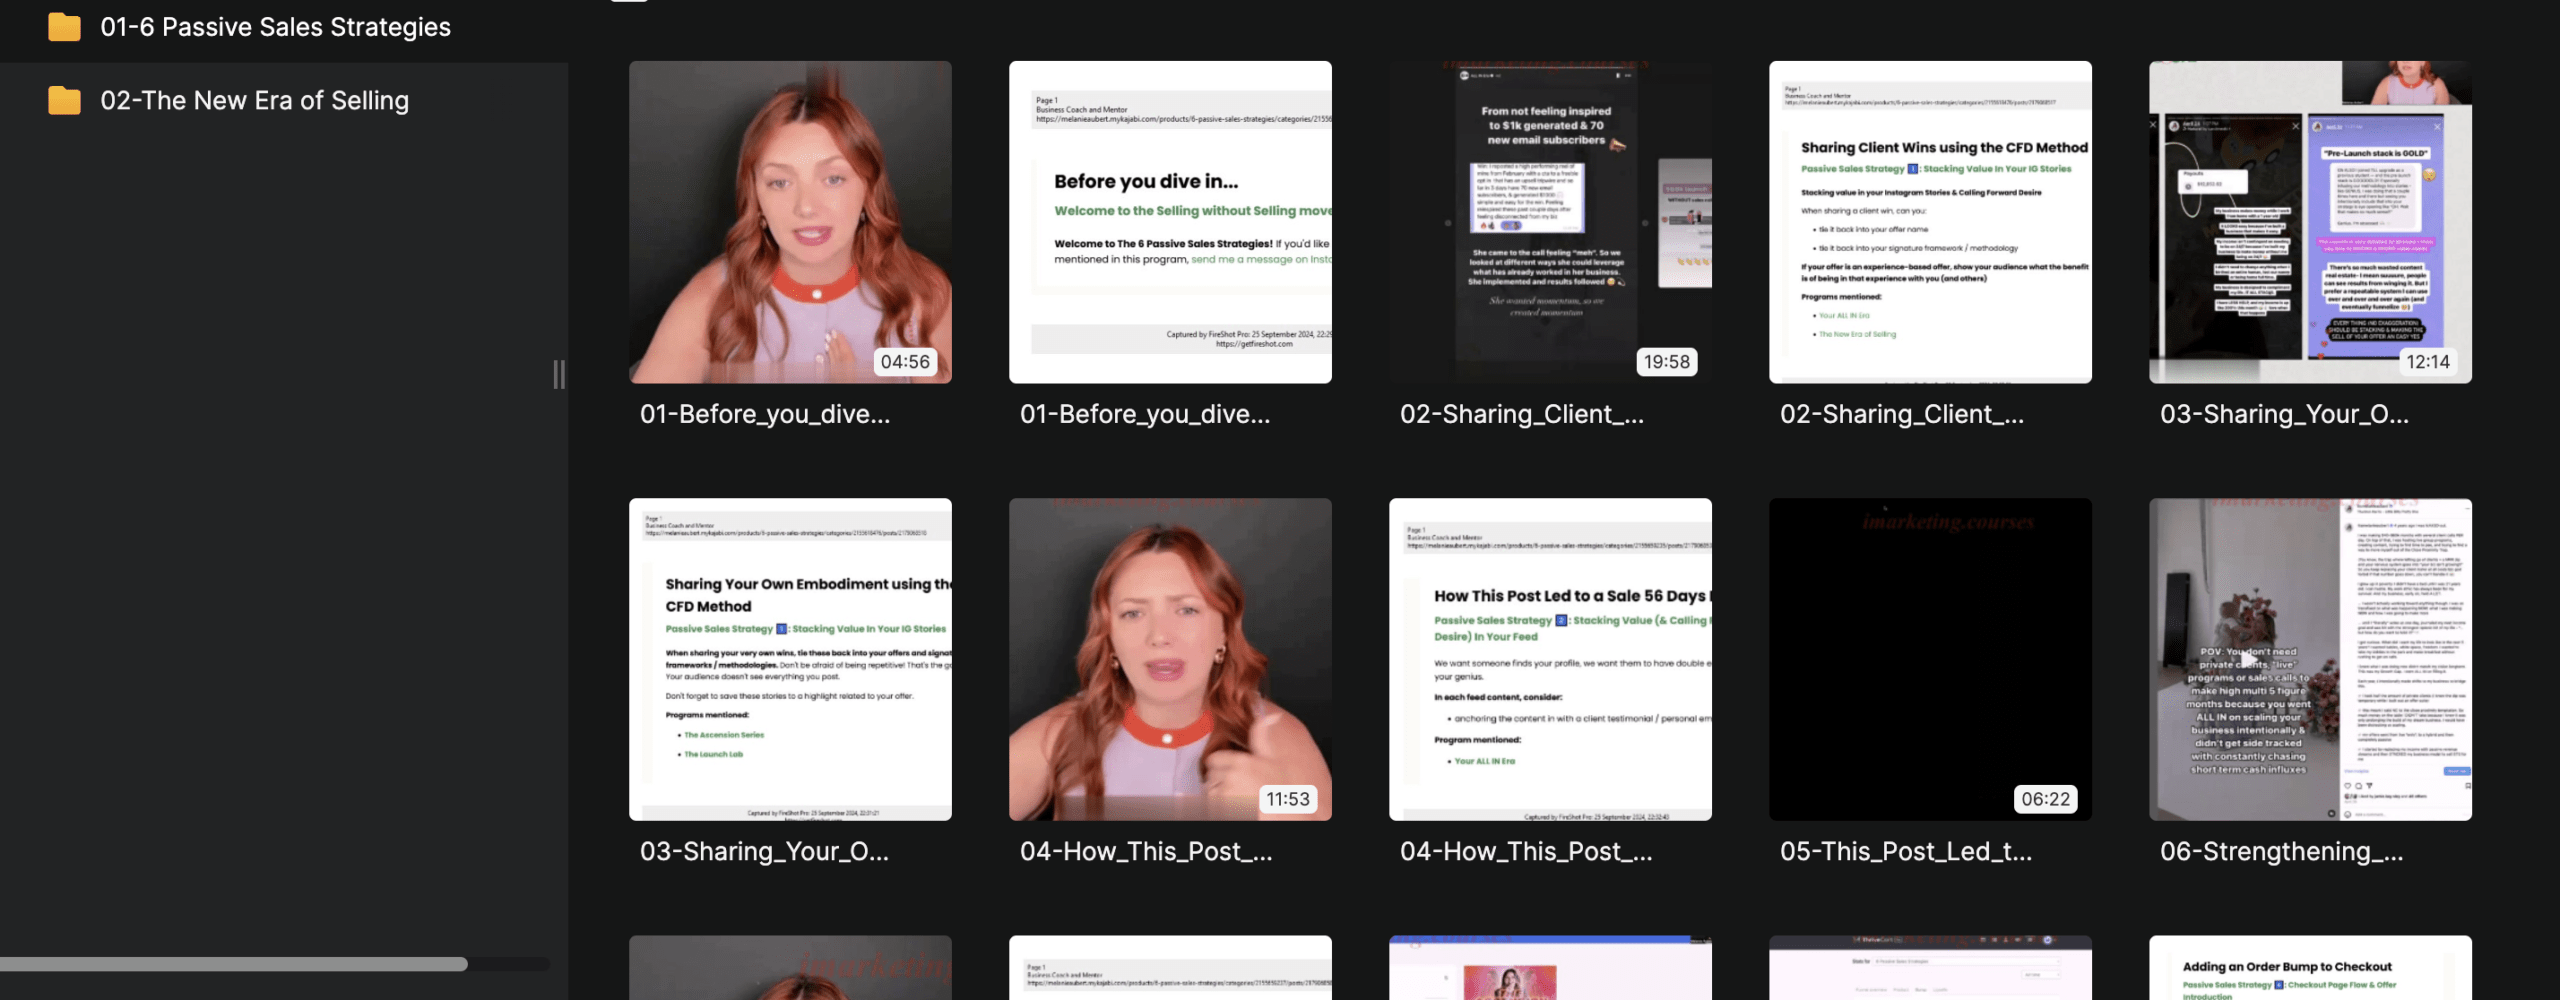This screenshot has height=1000, width=2560.
Task: Open the 06-Strengthening thumbnail
Action: (x=2309, y=658)
